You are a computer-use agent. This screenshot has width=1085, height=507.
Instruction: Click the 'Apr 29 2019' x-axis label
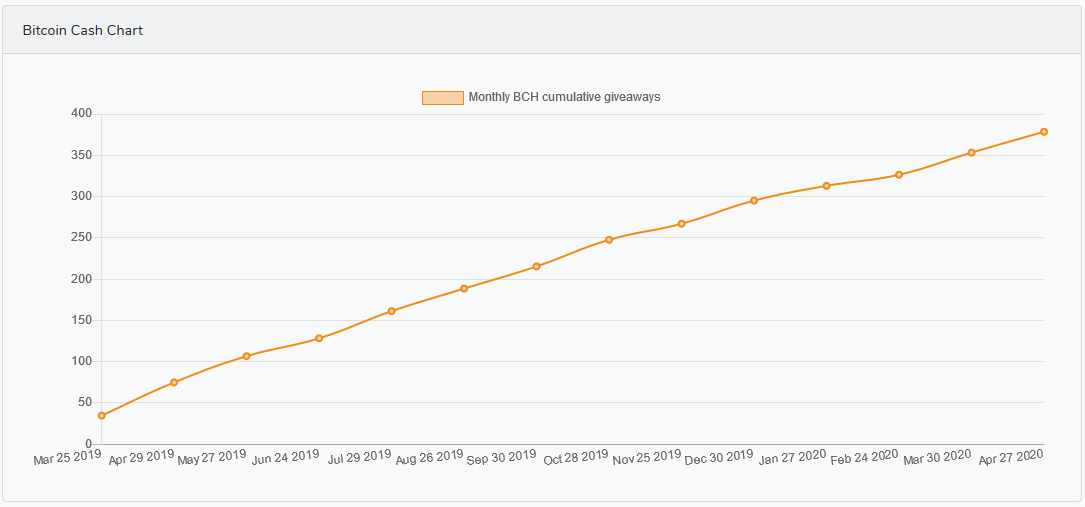pos(141,458)
